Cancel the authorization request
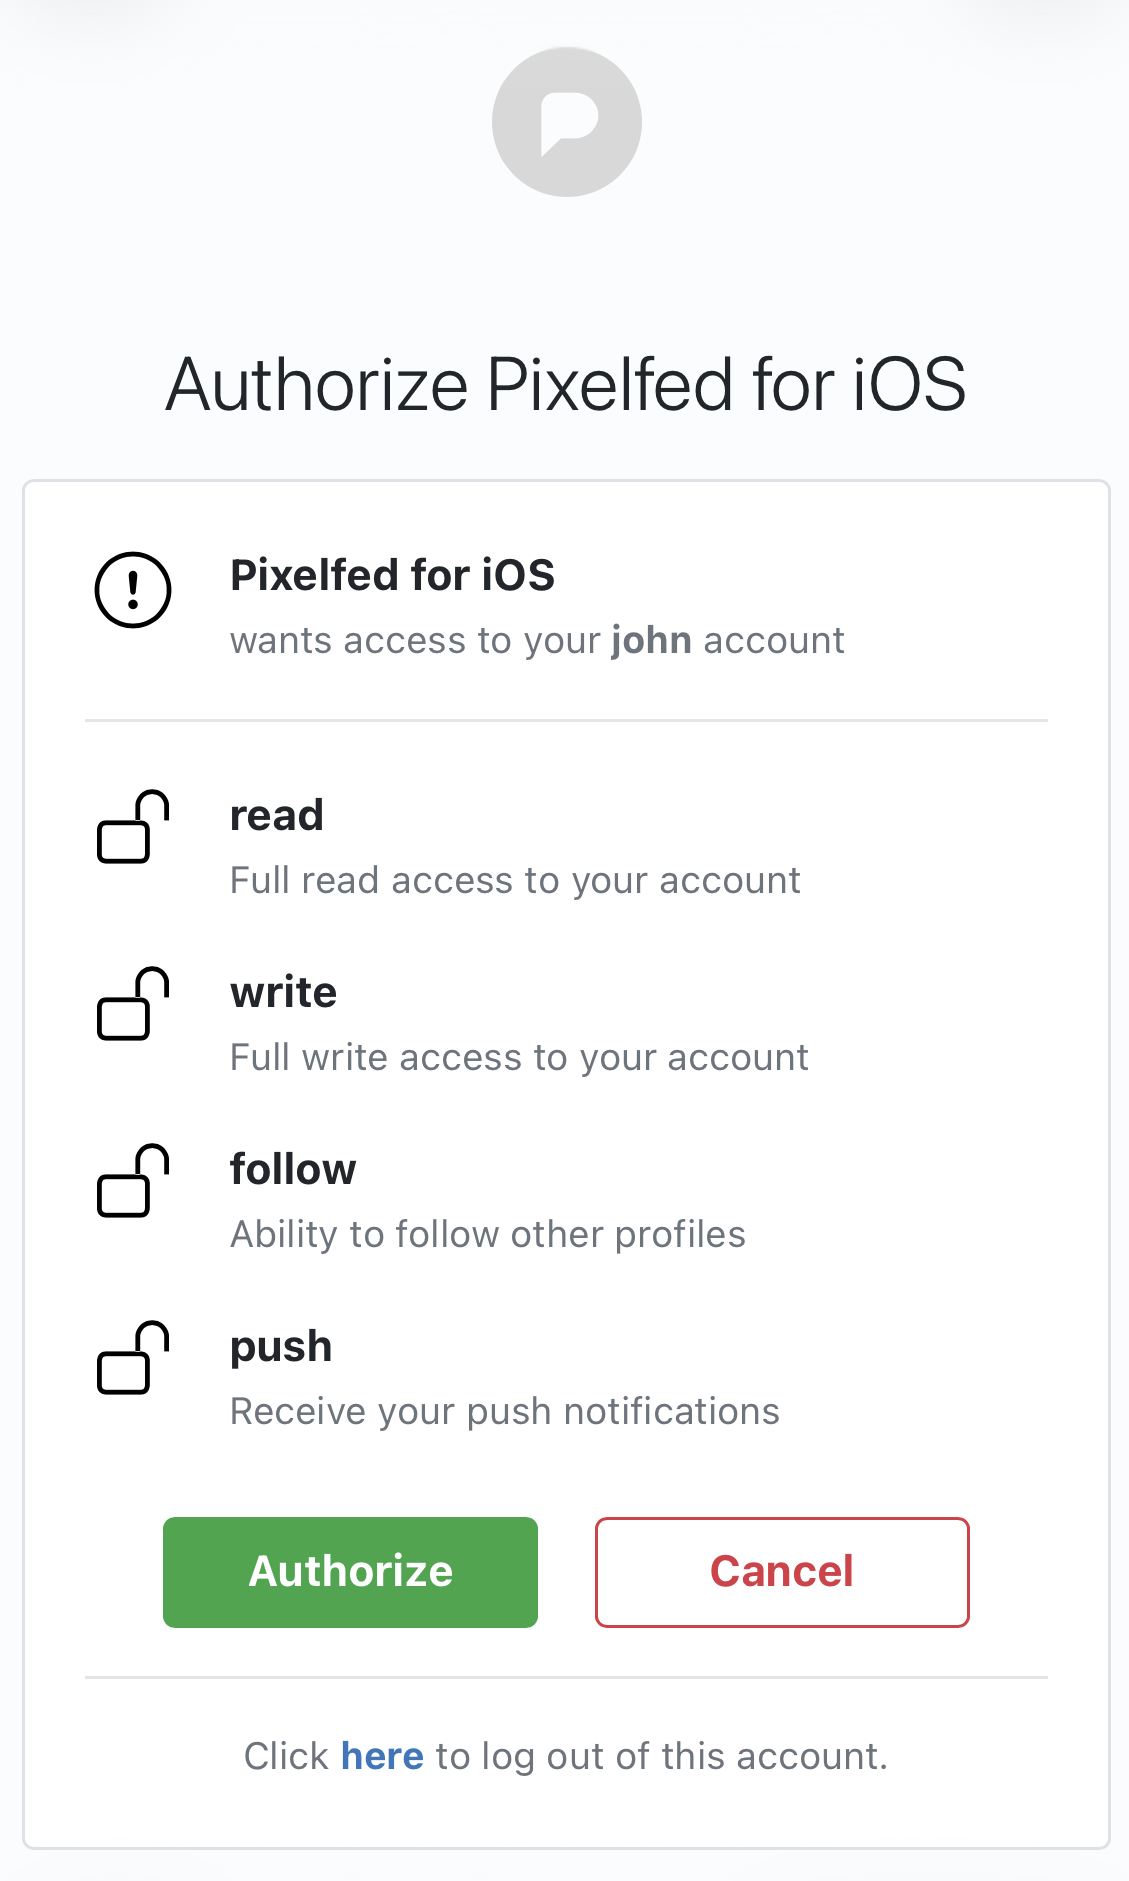The width and height of the screenshot is (1129, 1881). pyautogui.click(x=782, y=1572)
